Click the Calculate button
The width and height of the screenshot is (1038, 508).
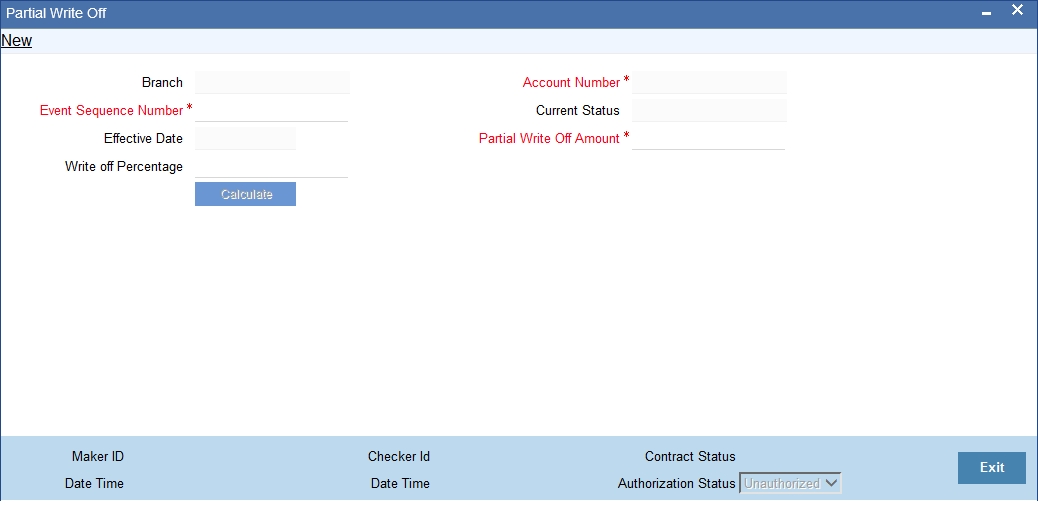pyautogui.click(x=246, y=194)
